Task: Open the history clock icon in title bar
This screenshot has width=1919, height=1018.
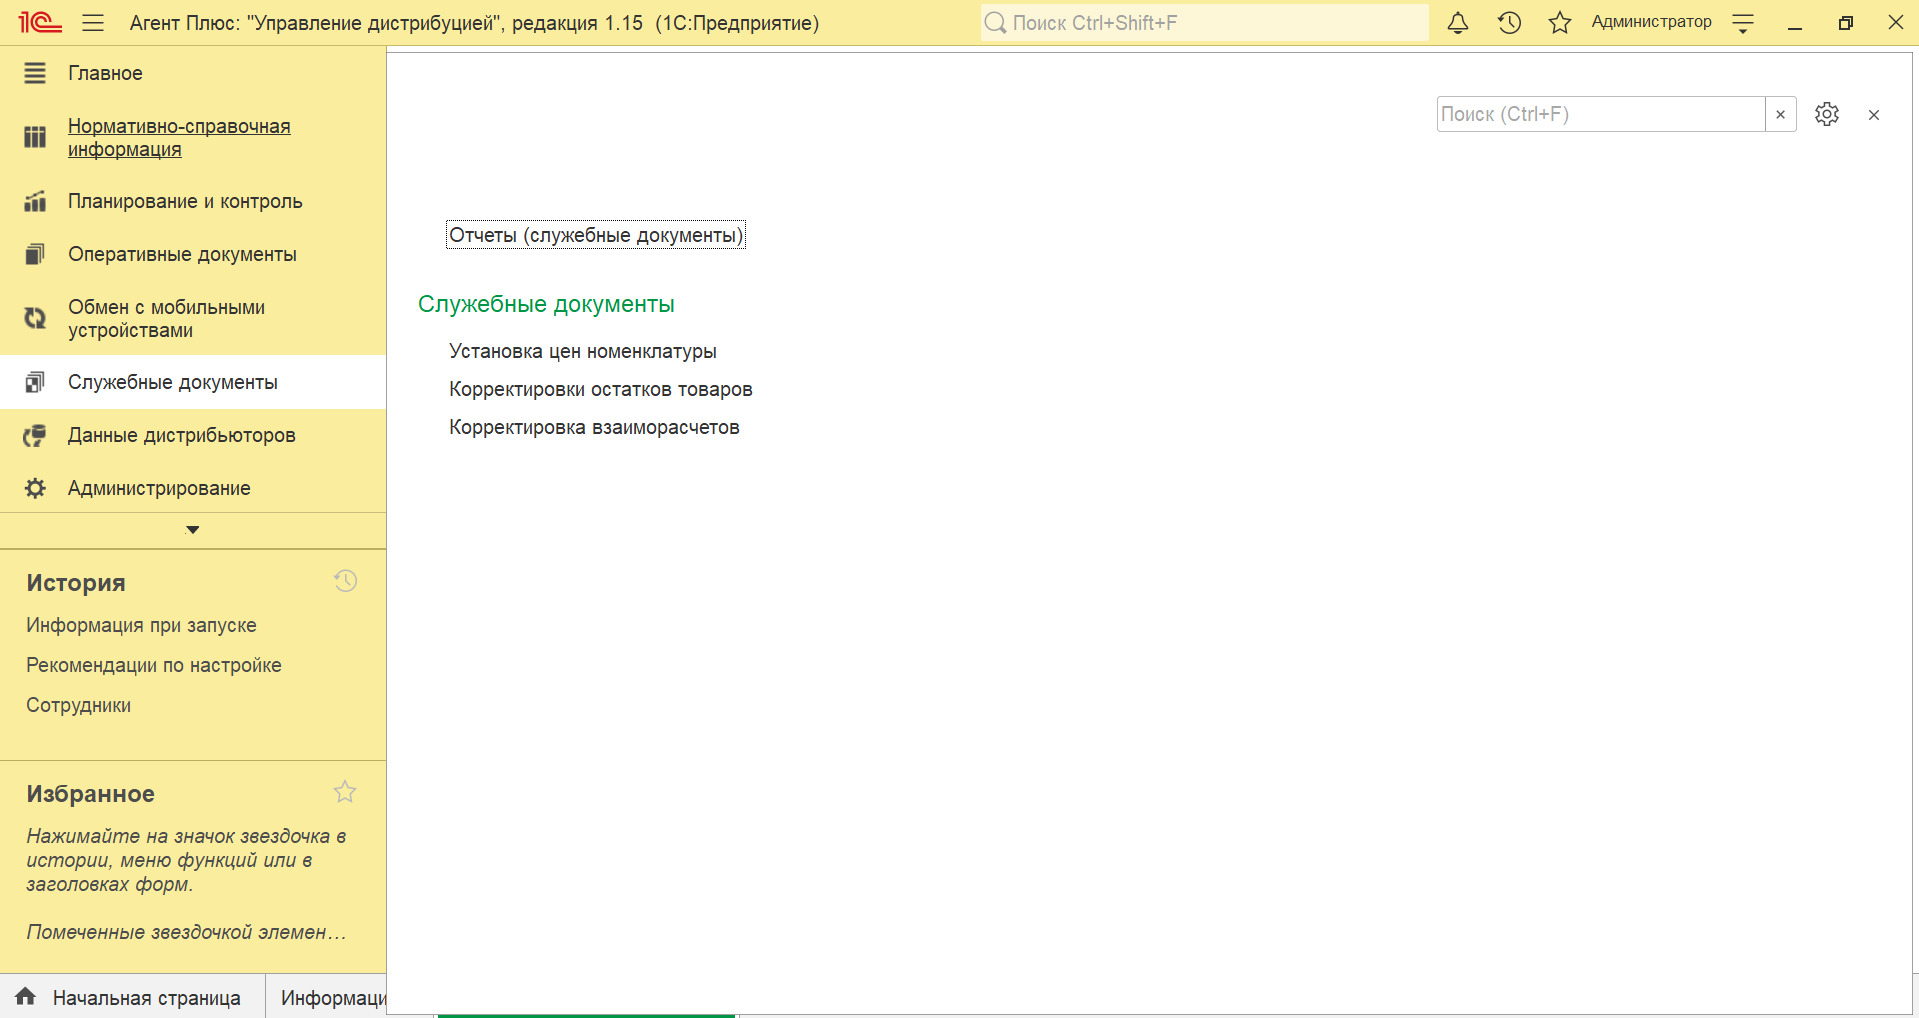Action: click(x=1509, y=23)
